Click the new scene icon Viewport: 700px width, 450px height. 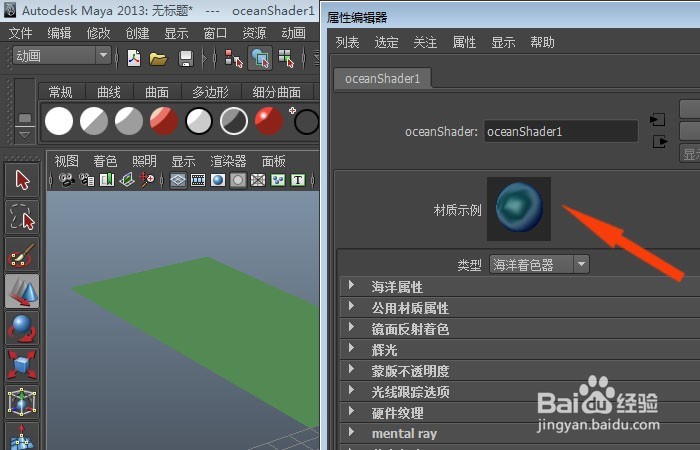133,58
